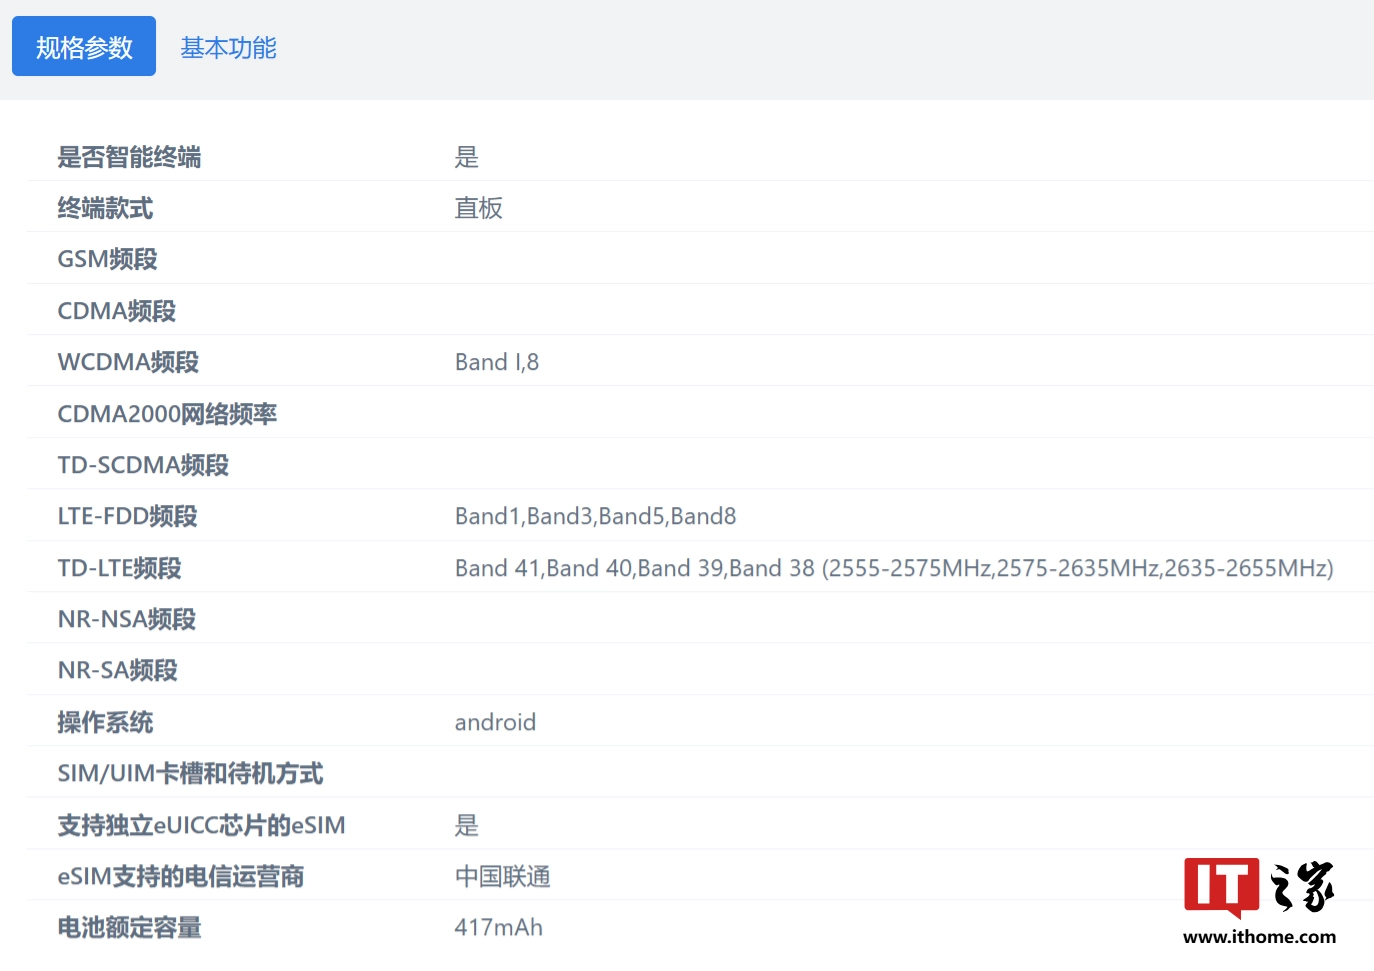The height and width of the screenshot is (971, 1374).
Task: Select the 终端款式 value 直板
Action: tap(478, 208)
